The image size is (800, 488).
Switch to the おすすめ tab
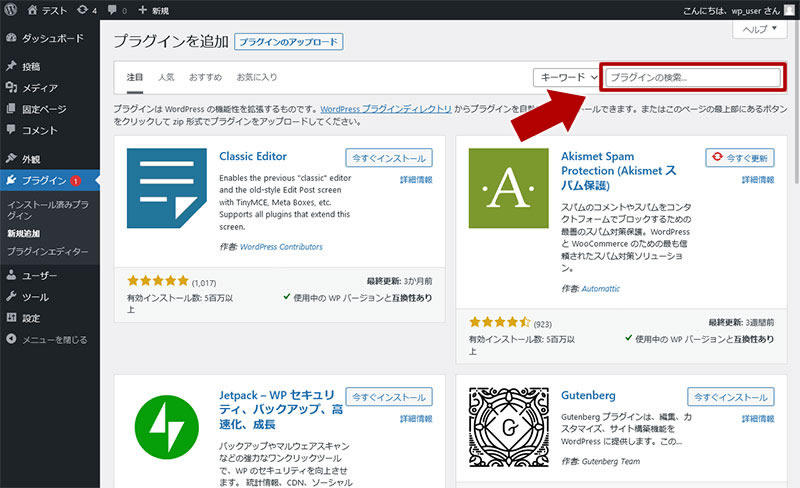click(x=205, y=77)
